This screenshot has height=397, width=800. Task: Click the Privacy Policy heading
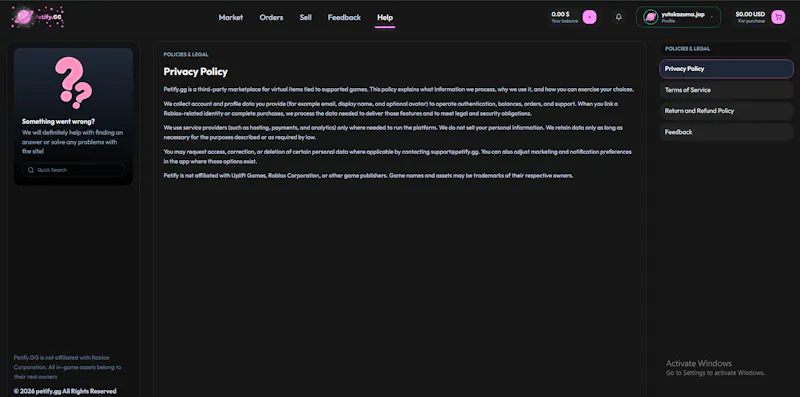tap(195, 71)
